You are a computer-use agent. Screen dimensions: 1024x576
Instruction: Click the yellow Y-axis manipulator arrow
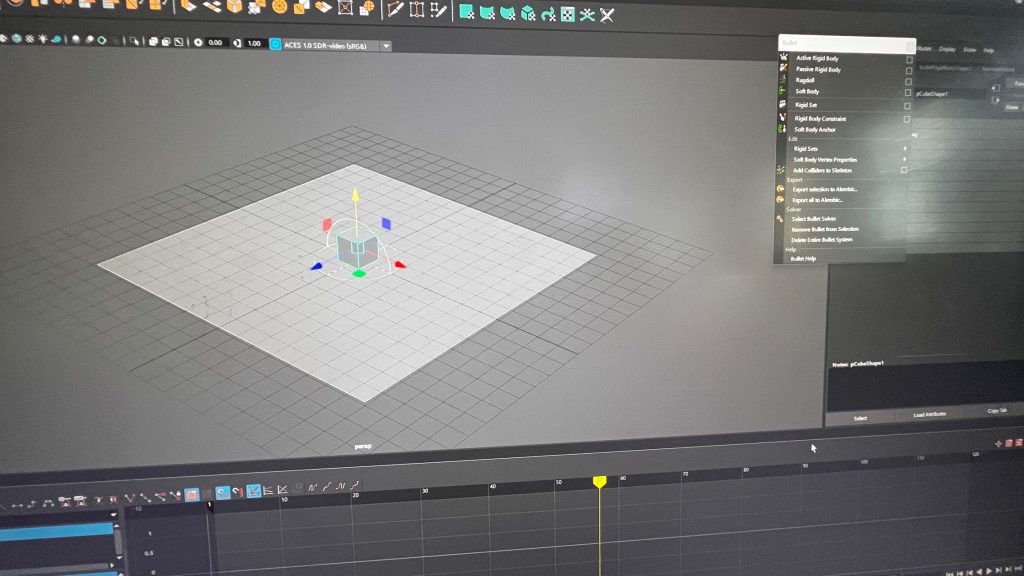(356, 195)
